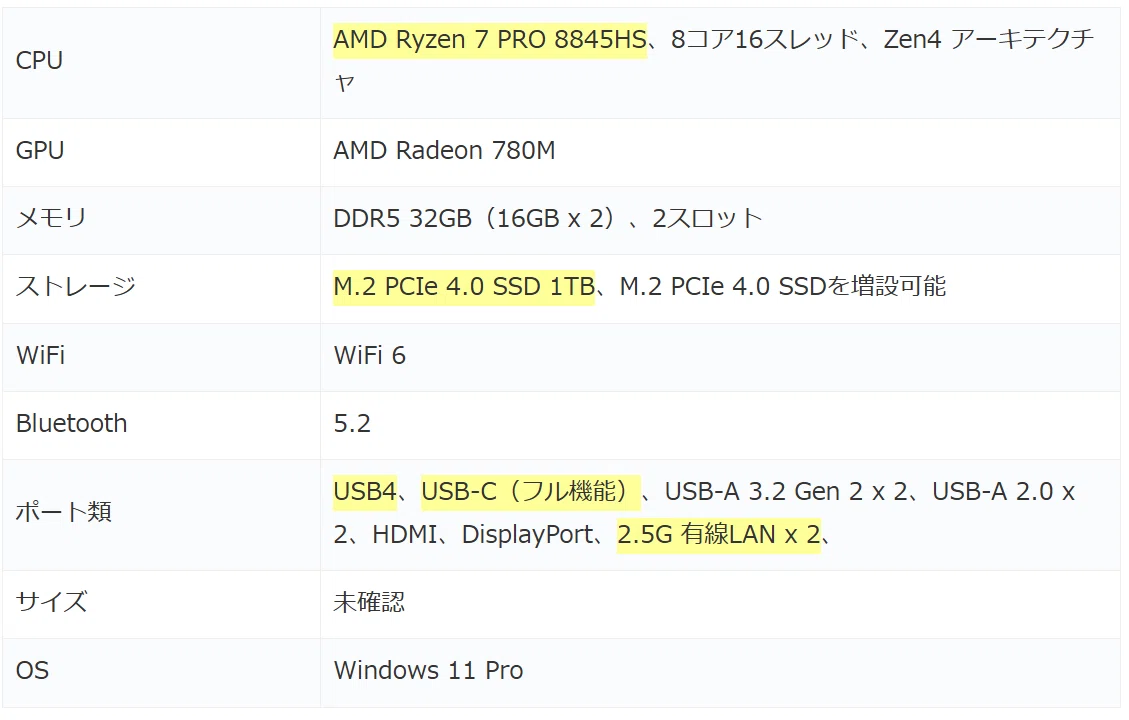Click highlighted USB-C（フル機能）text
Screen dimensions: 1129x720
(x=531, y=492)
